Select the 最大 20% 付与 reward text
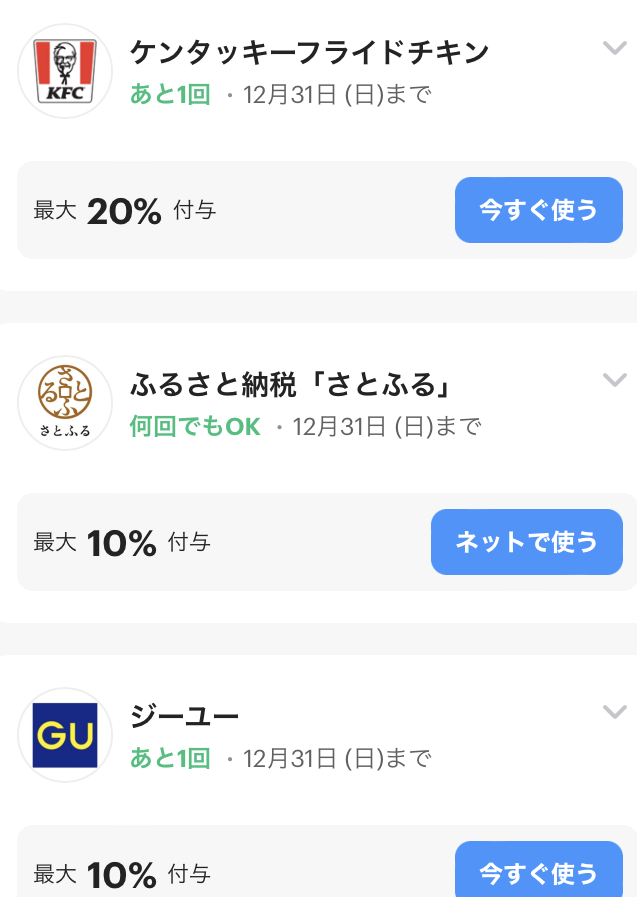This screenshot has height=897, width=637. [125, 211]
